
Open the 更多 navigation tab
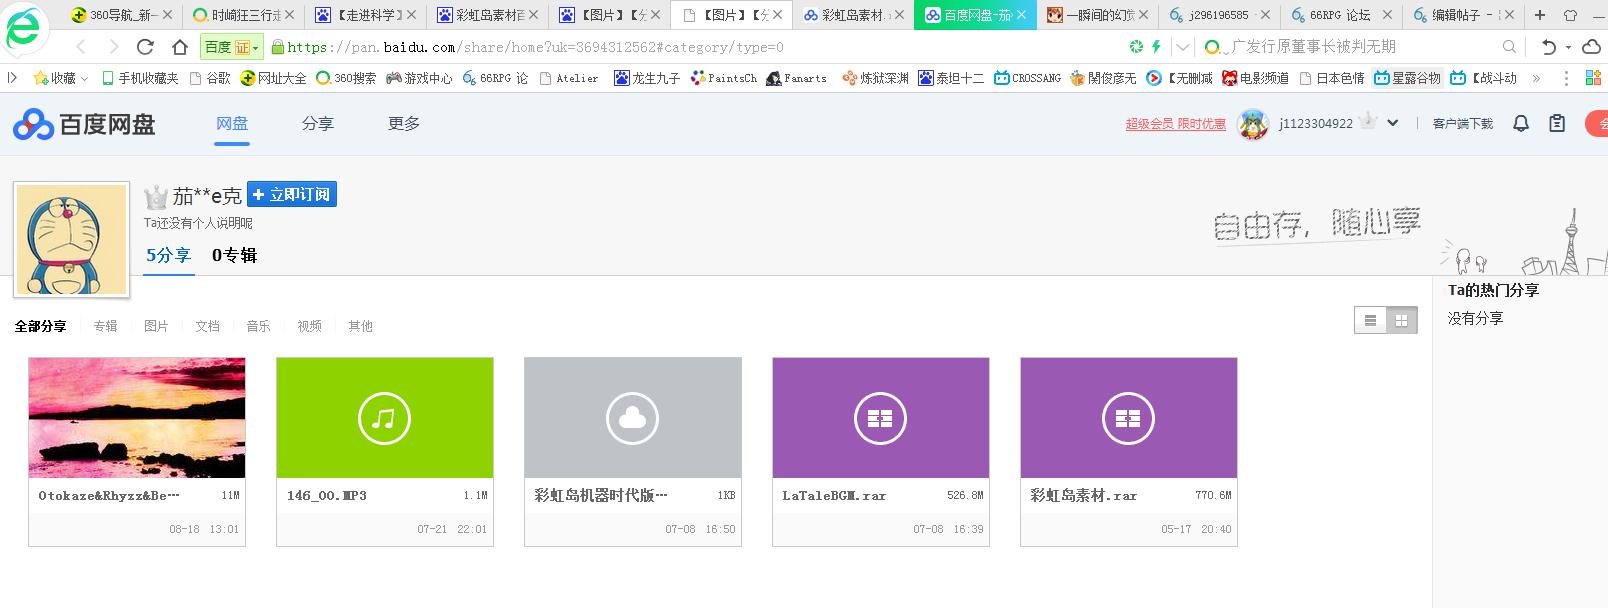click(x=404, y=123)
